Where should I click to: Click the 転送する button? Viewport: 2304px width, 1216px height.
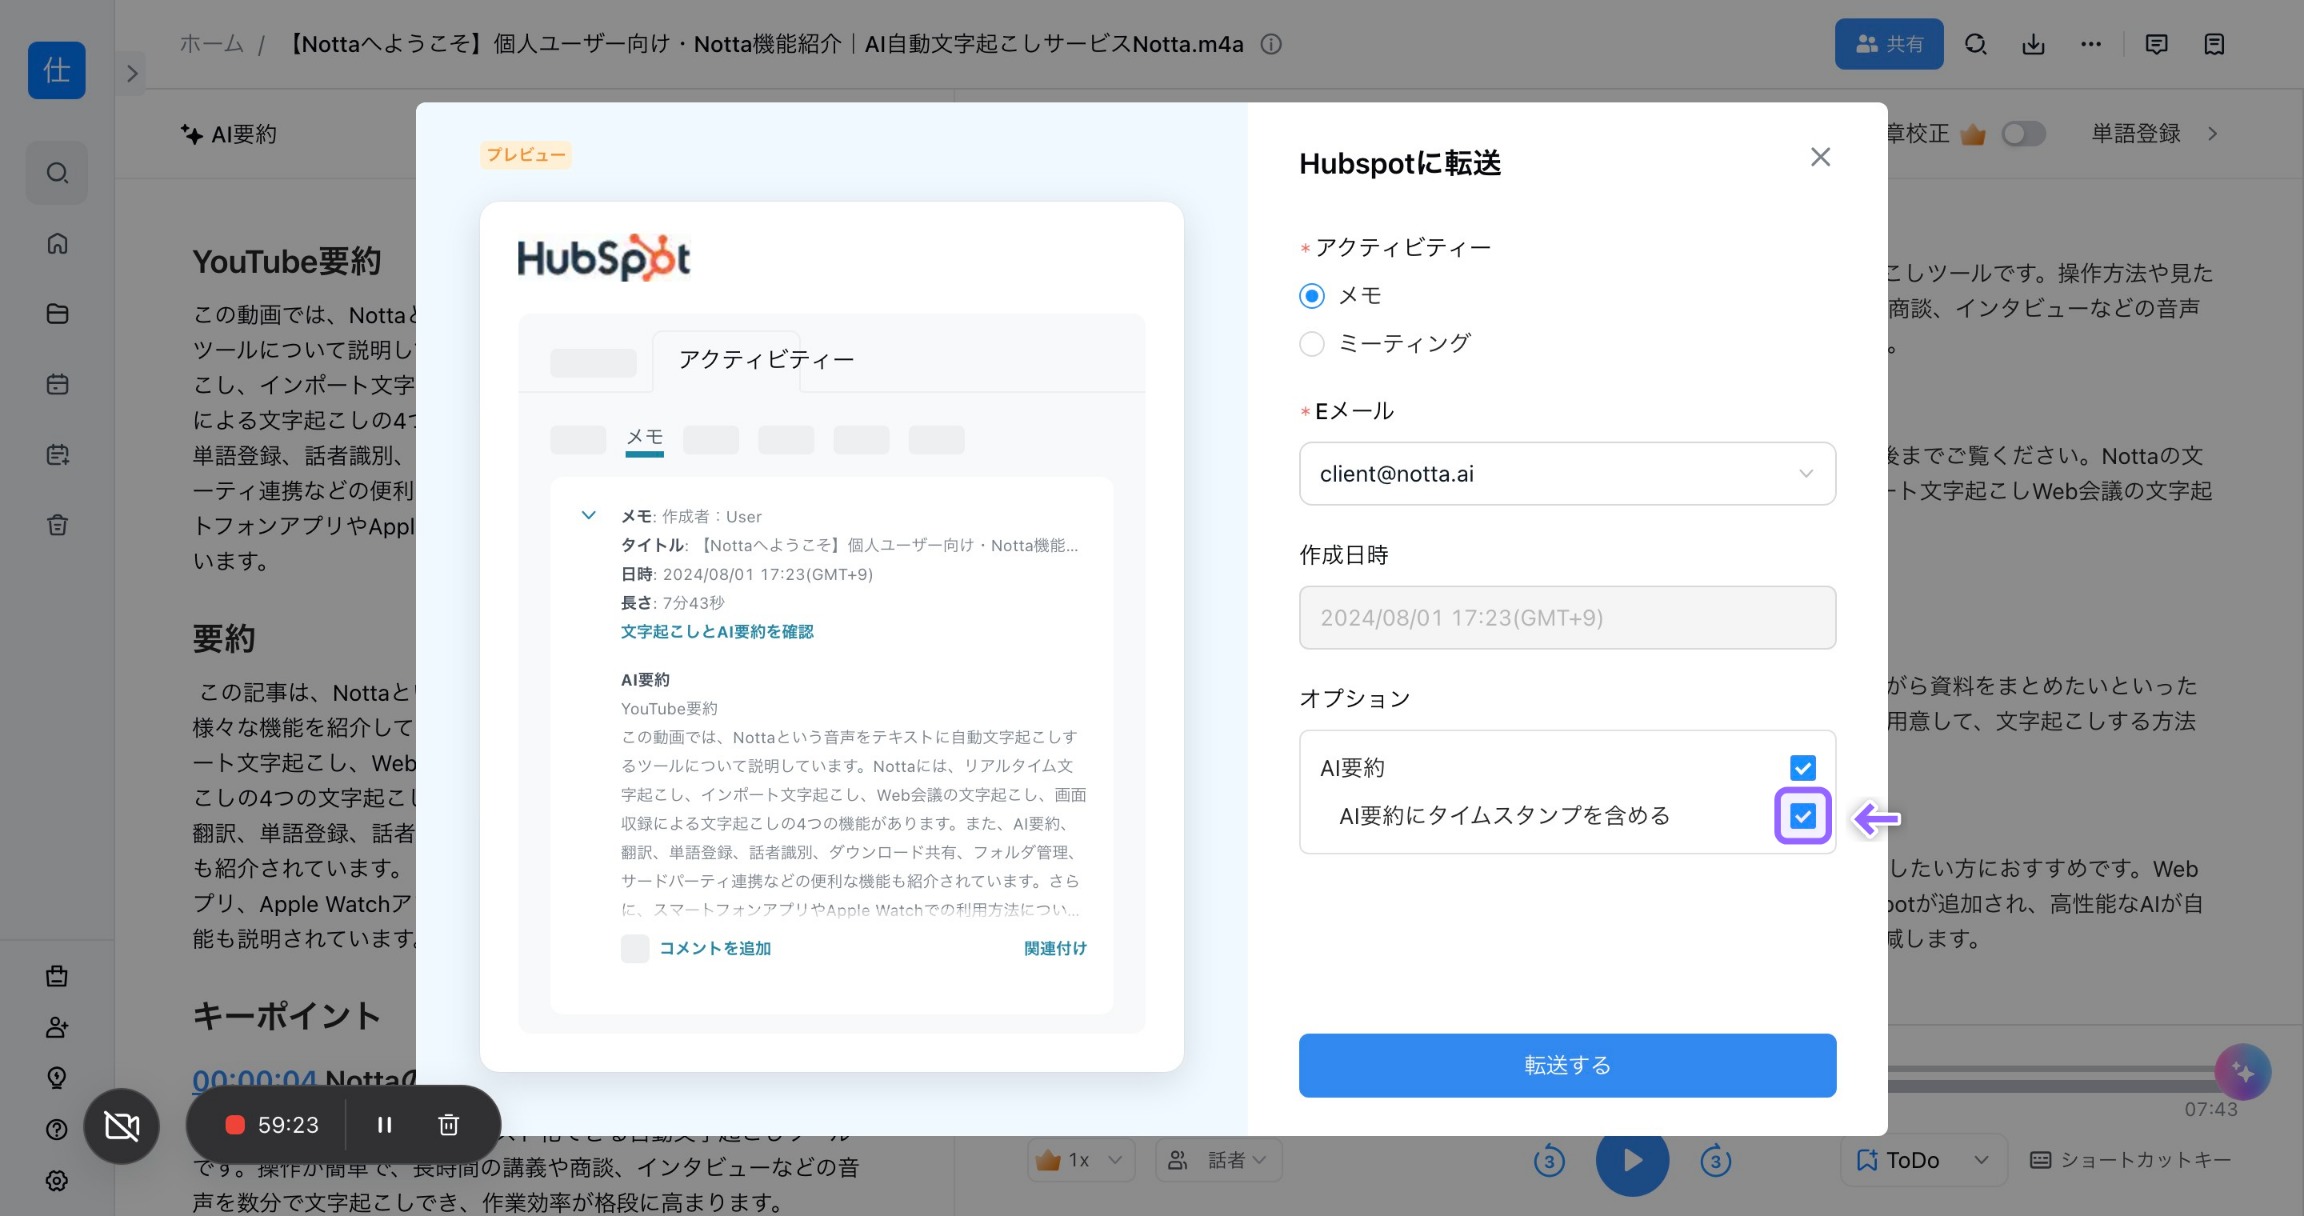click(1567, 1065)
